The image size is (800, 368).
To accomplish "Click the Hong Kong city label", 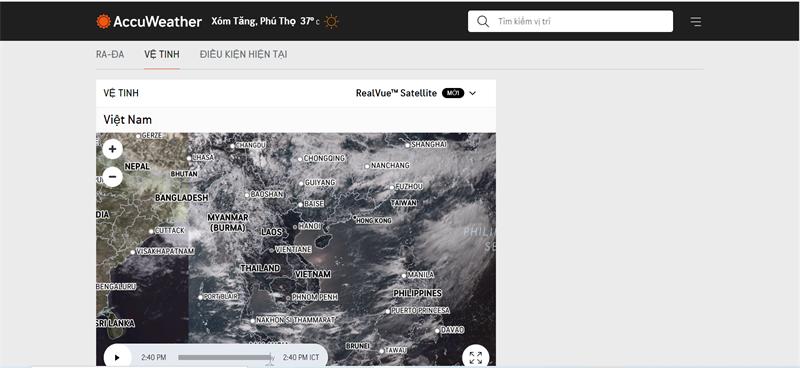I will (x=374, y=220).
